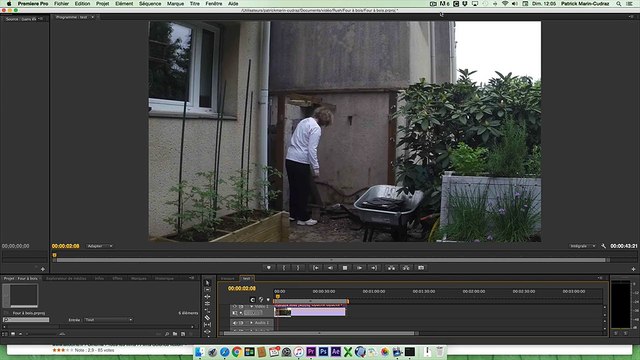Toggle linked selection icon in timeline
The width and height of the screenshot is (640, 360).
point(261,300)
